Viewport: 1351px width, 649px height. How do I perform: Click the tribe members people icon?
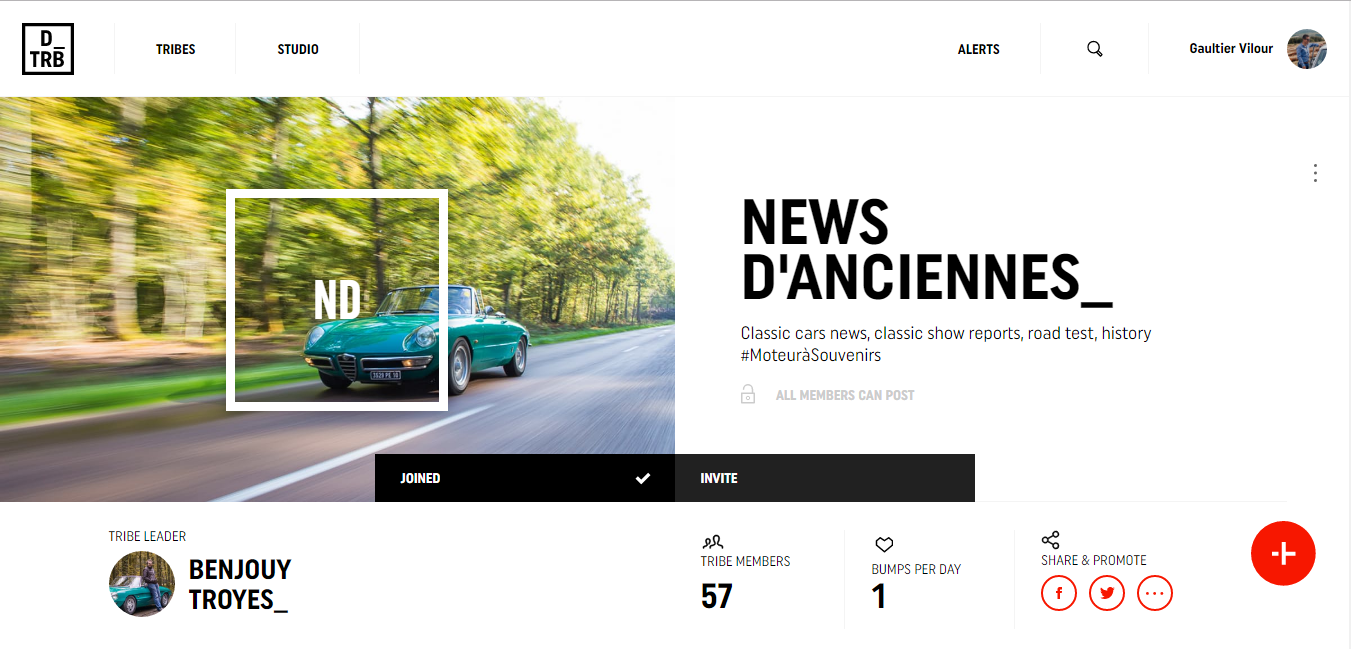click(712, 543)
